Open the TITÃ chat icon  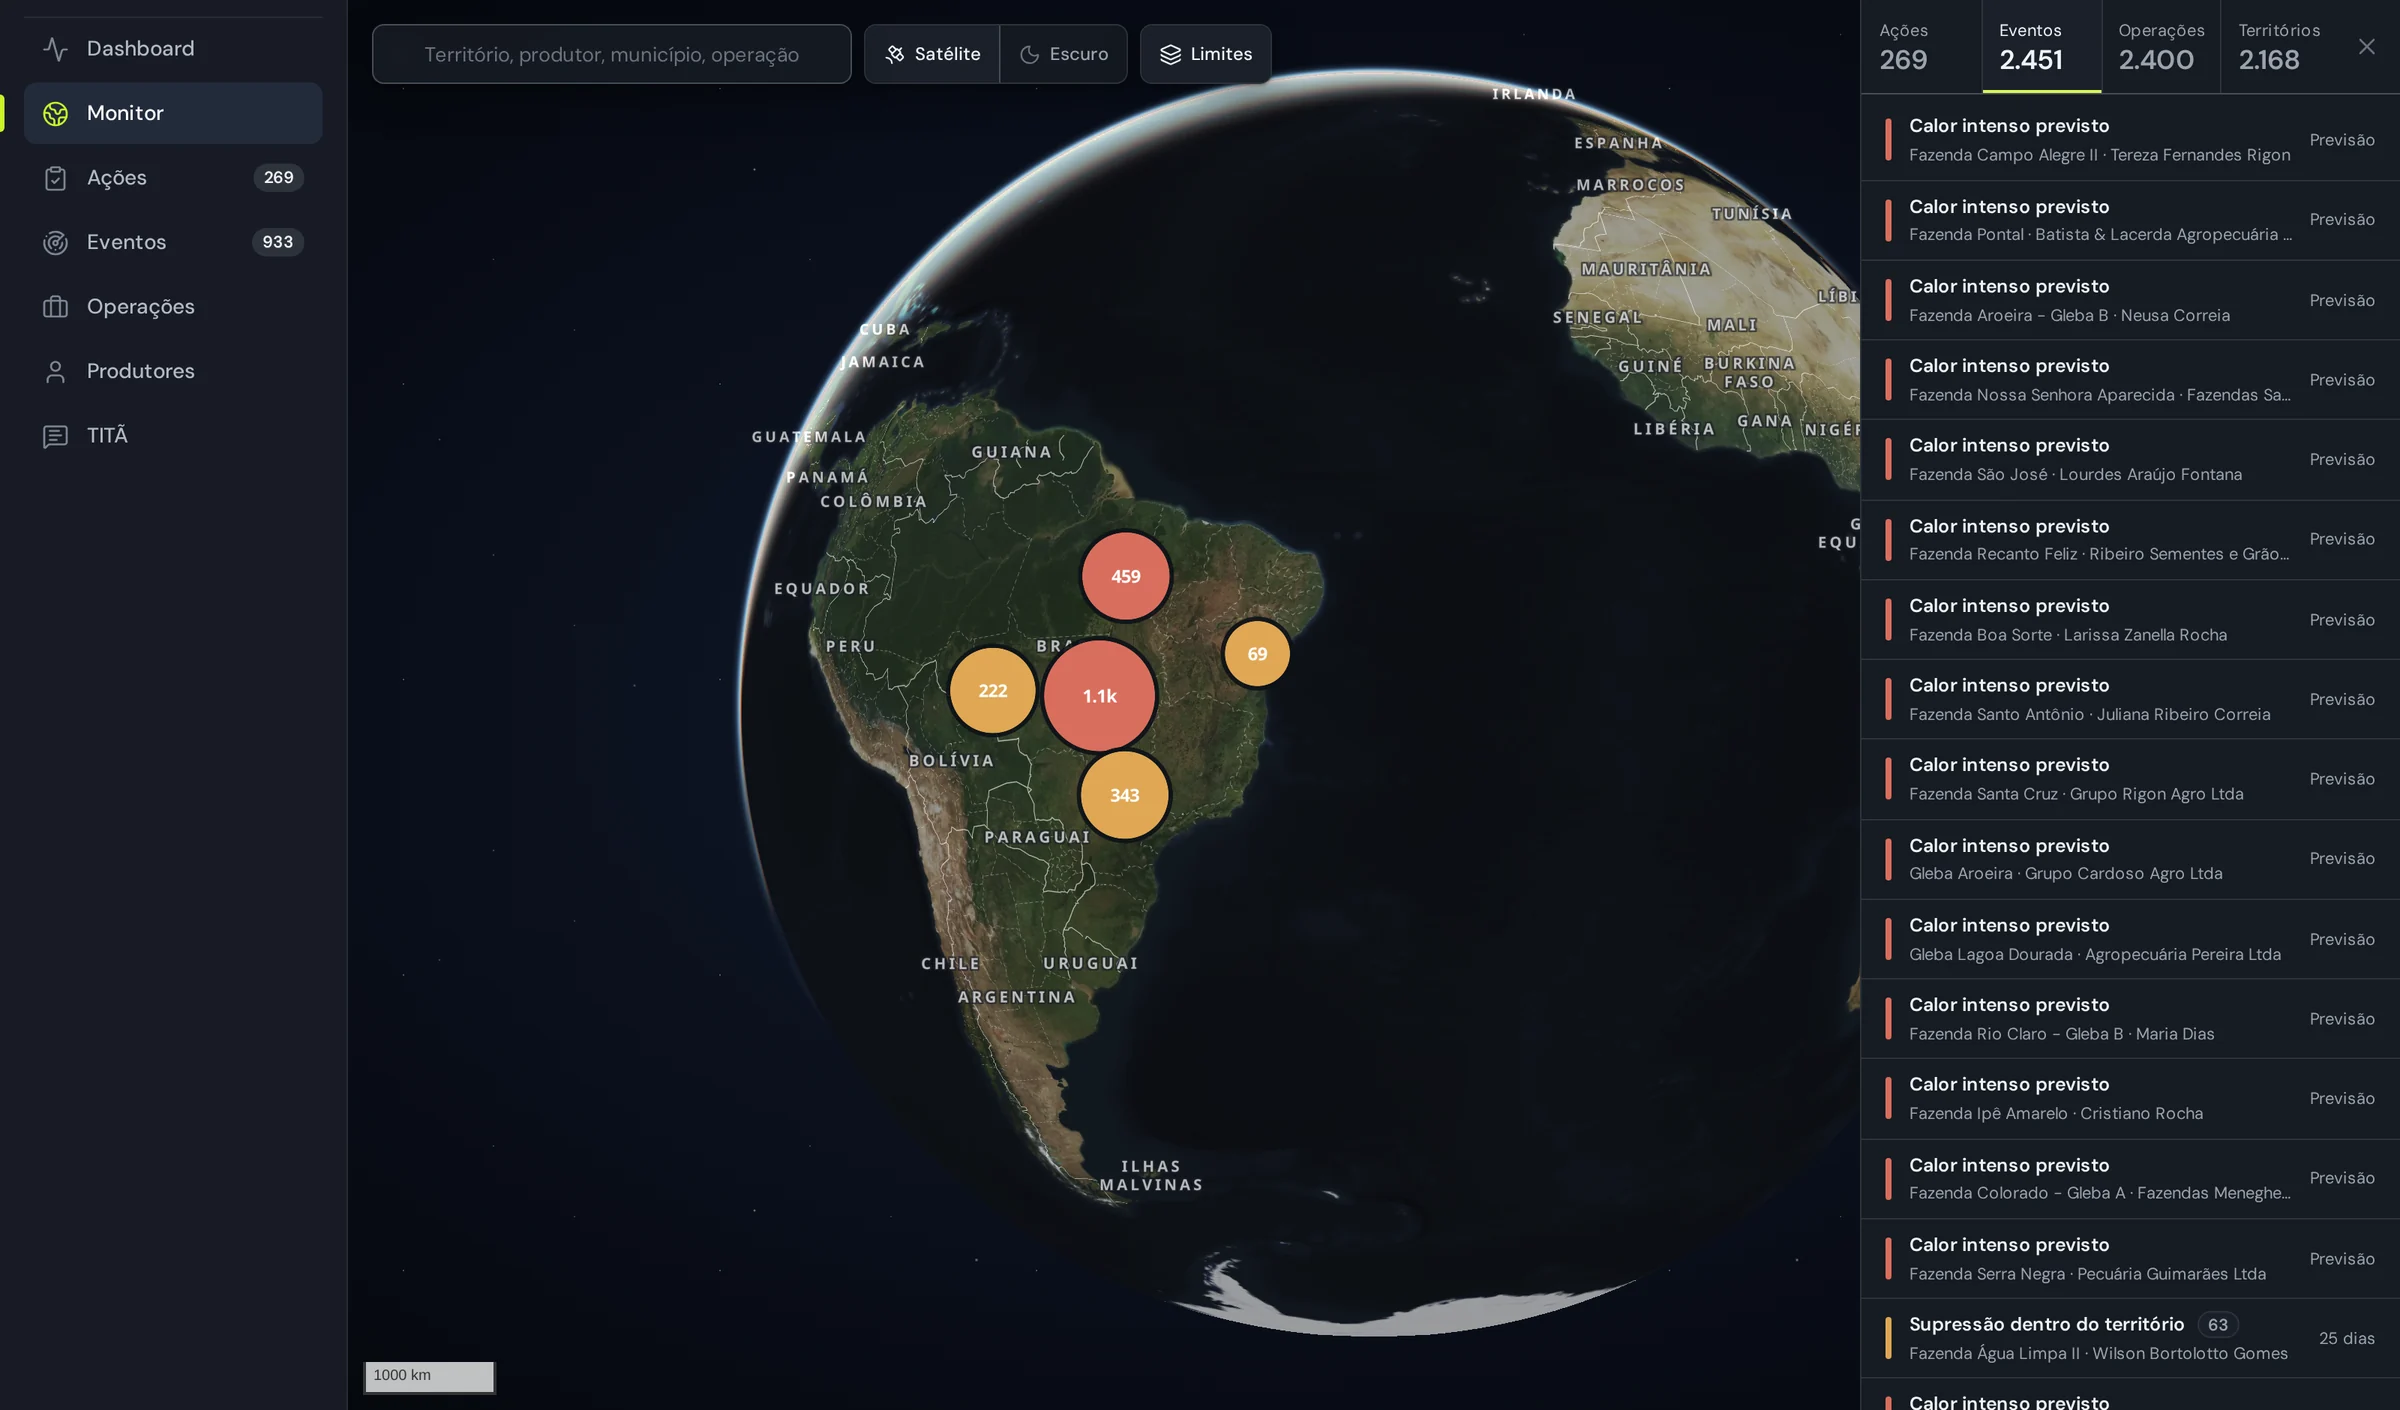click(x=56, y=436)
